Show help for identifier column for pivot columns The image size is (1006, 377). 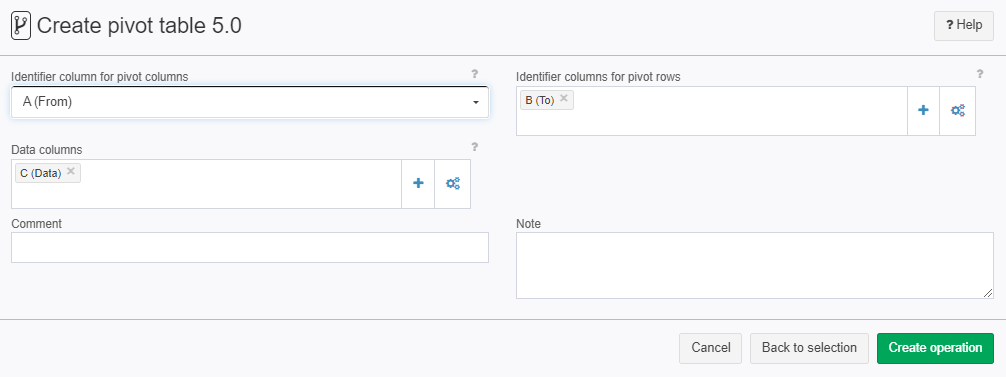(x=475, y=74)
